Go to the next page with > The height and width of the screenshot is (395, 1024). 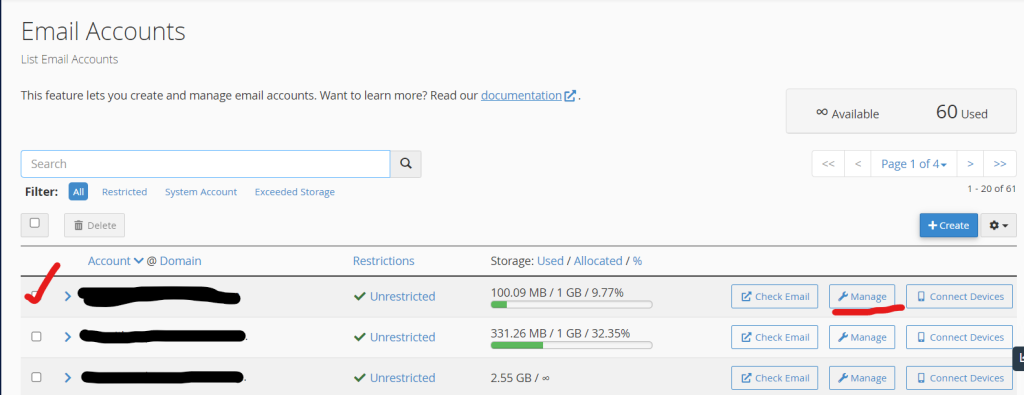pos(970,164)
